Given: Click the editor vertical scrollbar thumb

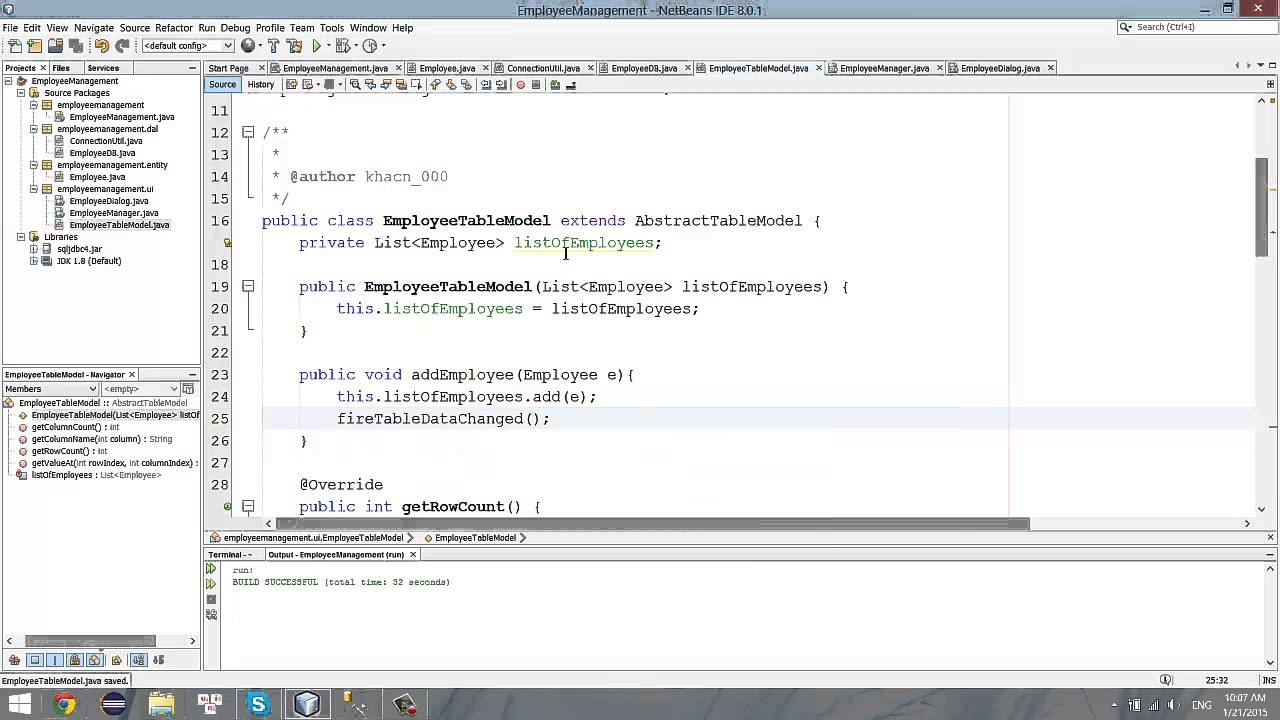Looking at the screenshot, I should tap(1264, 208).
